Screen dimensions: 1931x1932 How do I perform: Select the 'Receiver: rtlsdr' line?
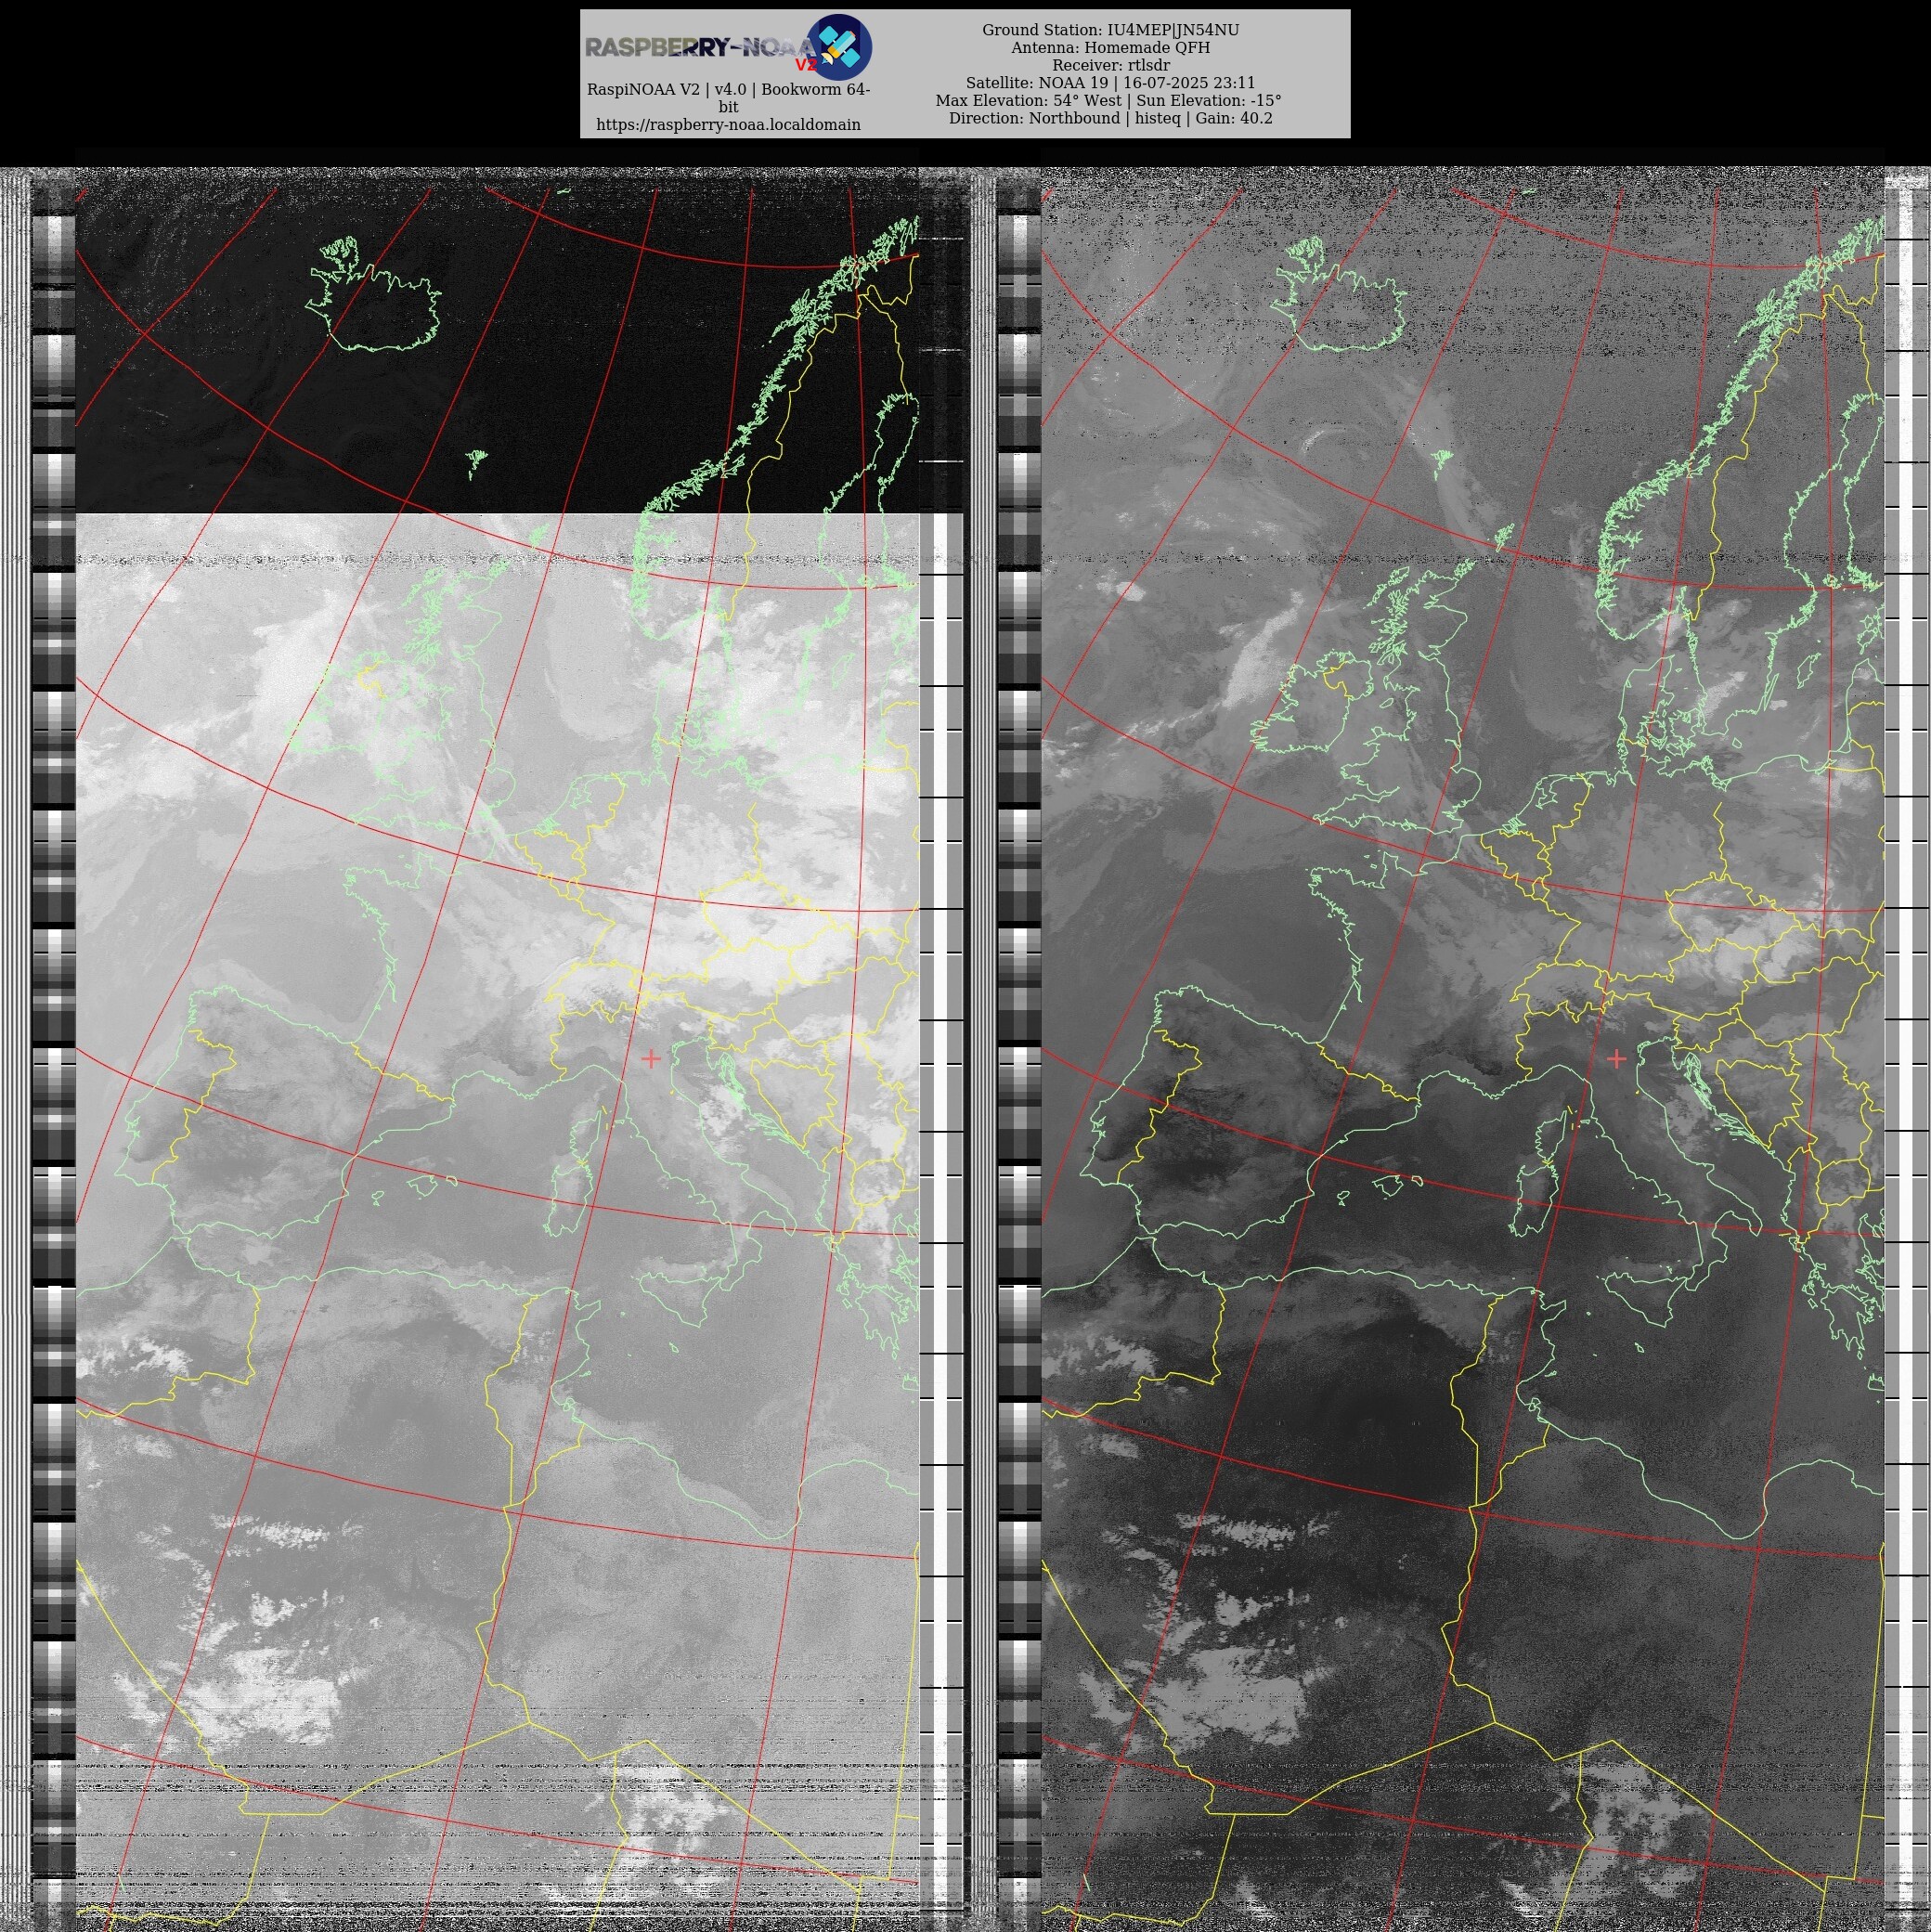coord(1110,65)
